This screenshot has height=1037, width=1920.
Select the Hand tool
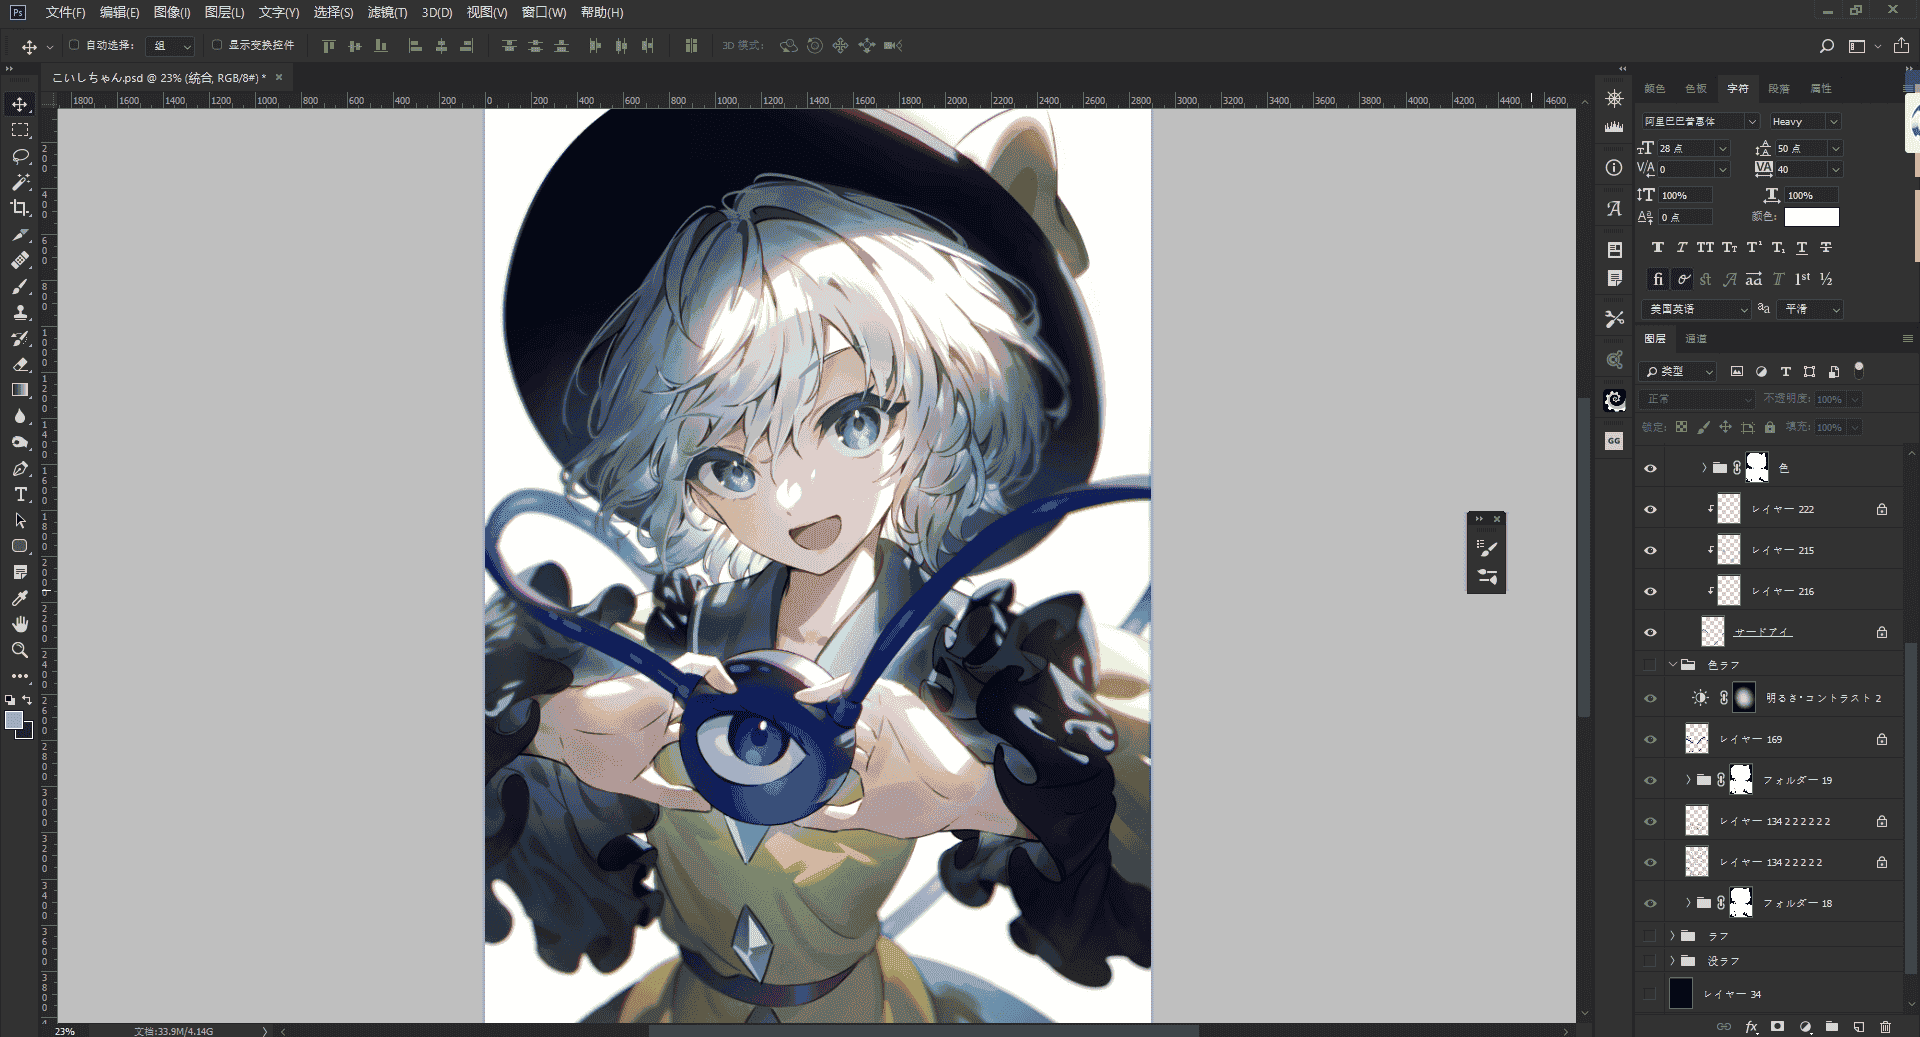coord(20,624)
